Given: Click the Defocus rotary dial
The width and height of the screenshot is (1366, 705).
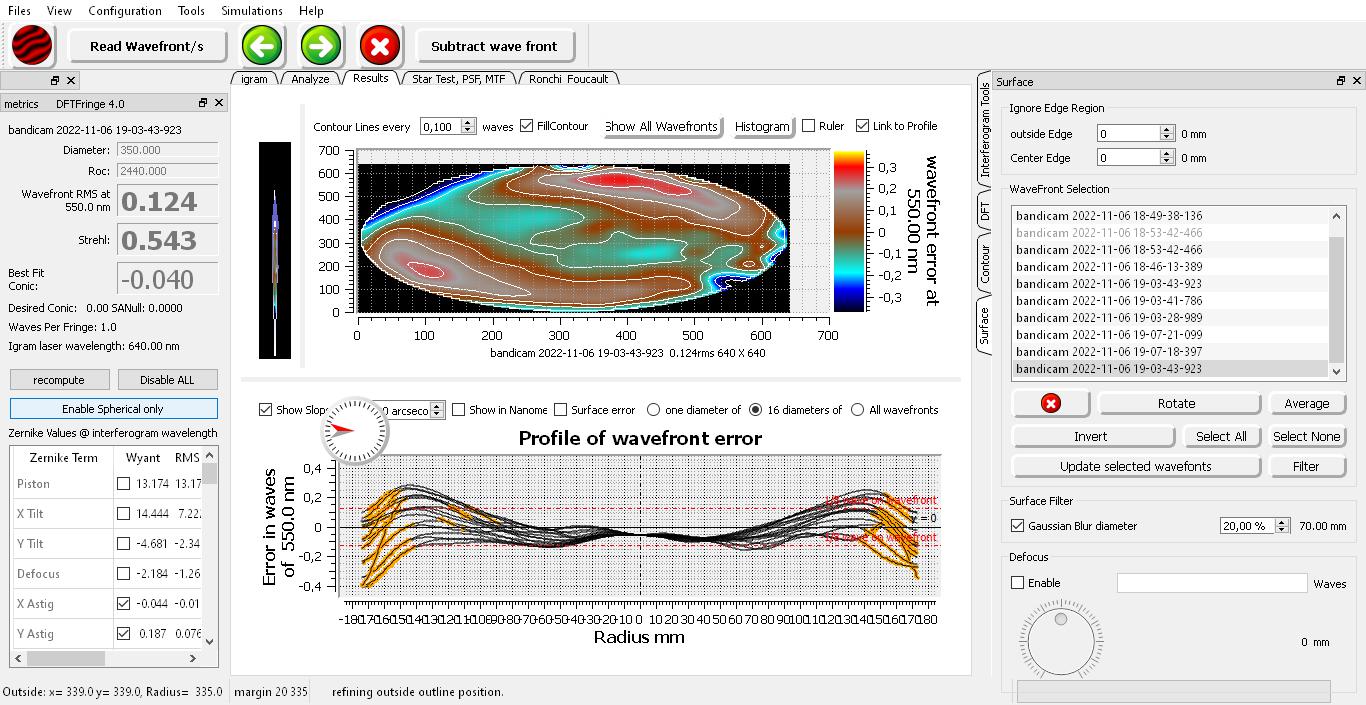Looking at the screenshot, I should [1060, 641].
